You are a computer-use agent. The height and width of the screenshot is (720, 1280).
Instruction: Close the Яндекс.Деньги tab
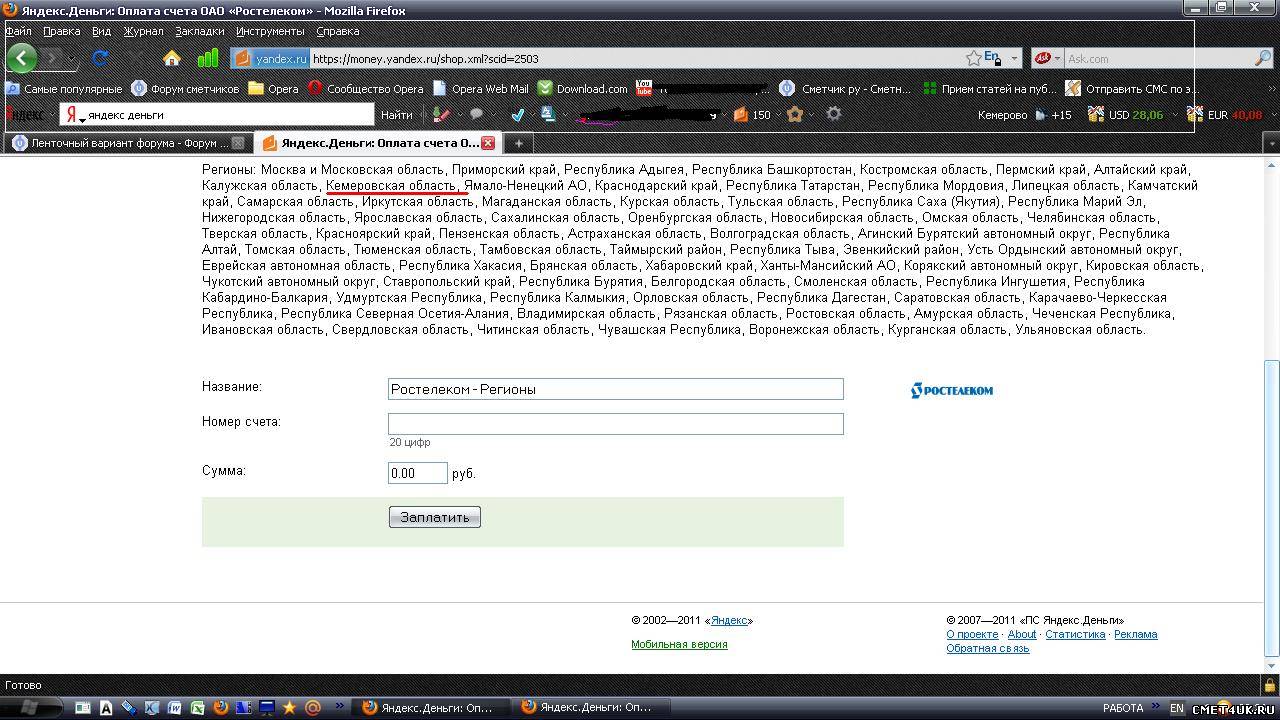pyautogui.click(x=488, y=143)
